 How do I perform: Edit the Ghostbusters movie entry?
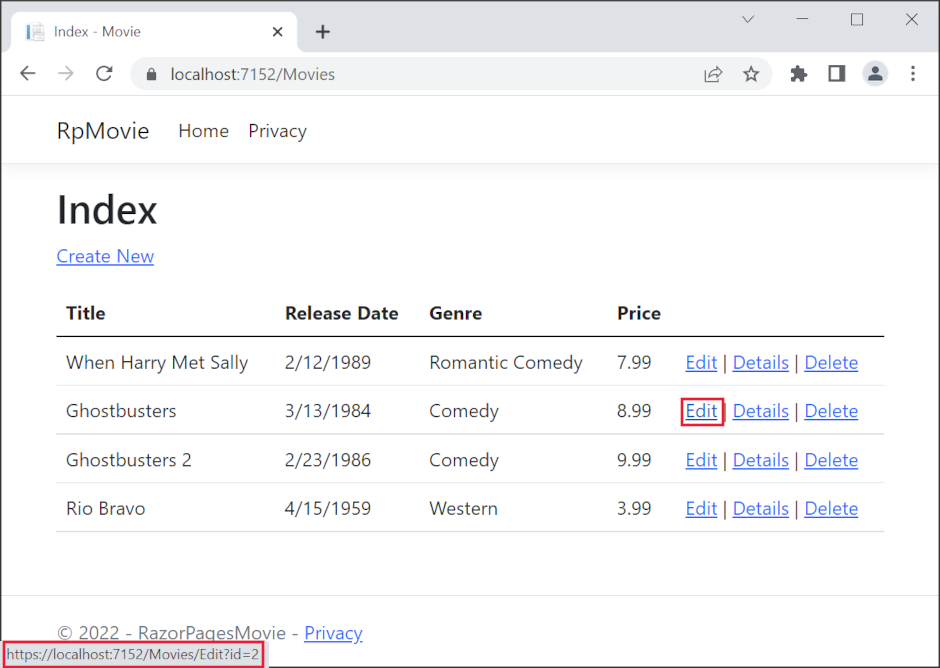701,411
